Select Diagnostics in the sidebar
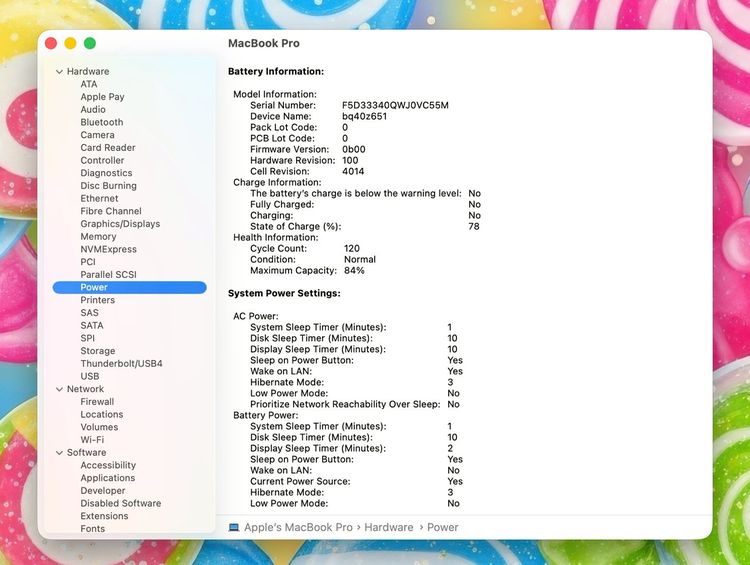Image resolution: width=750 pixels, height=565 pixels. click(106, 173)
